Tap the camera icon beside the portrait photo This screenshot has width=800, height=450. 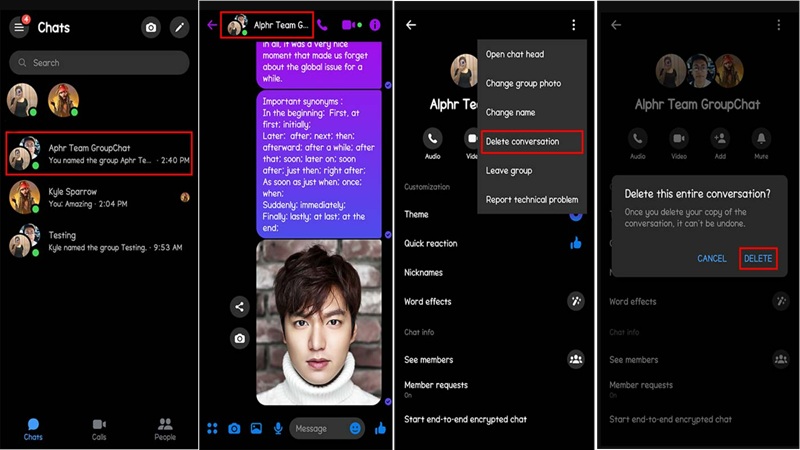point(239,338)
